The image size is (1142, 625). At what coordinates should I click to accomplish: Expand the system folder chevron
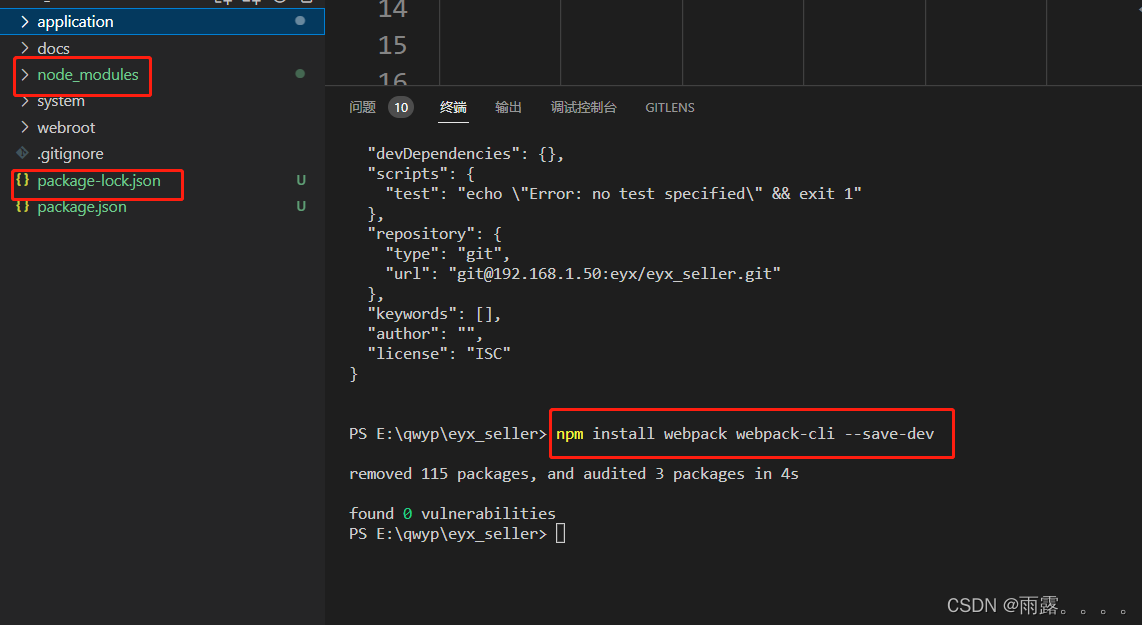tap(24, 100)
